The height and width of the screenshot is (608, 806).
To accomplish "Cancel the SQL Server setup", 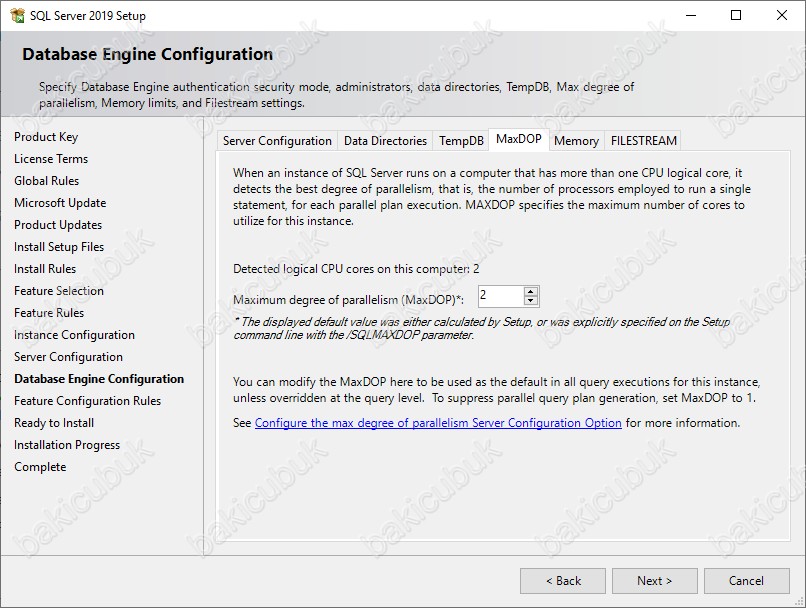I will click(x=746, y=581).
